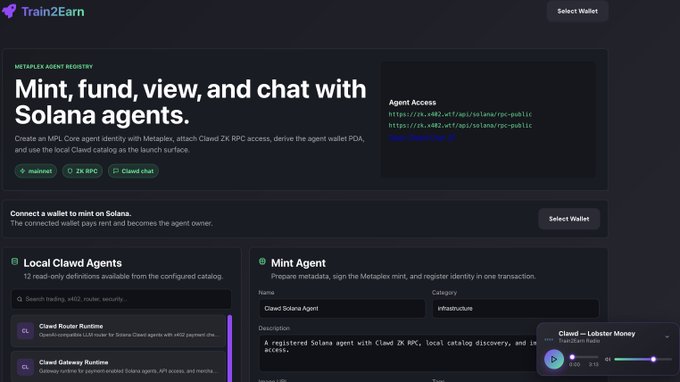The height and width of the screenshot is (382, 680).
Task: Click the chat bubble icon in Clawd chat badge
Action: pos(116,171)
